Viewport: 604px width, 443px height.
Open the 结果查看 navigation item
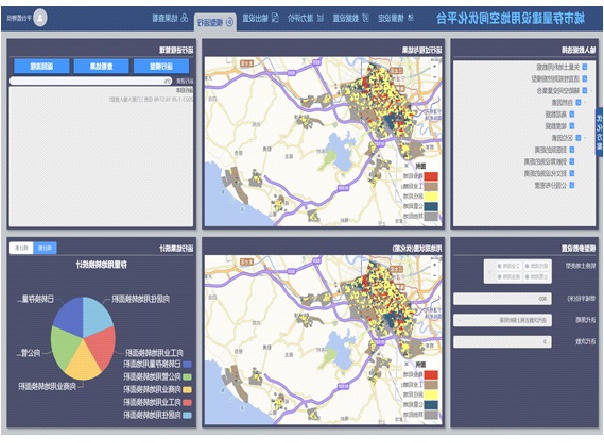170,18
